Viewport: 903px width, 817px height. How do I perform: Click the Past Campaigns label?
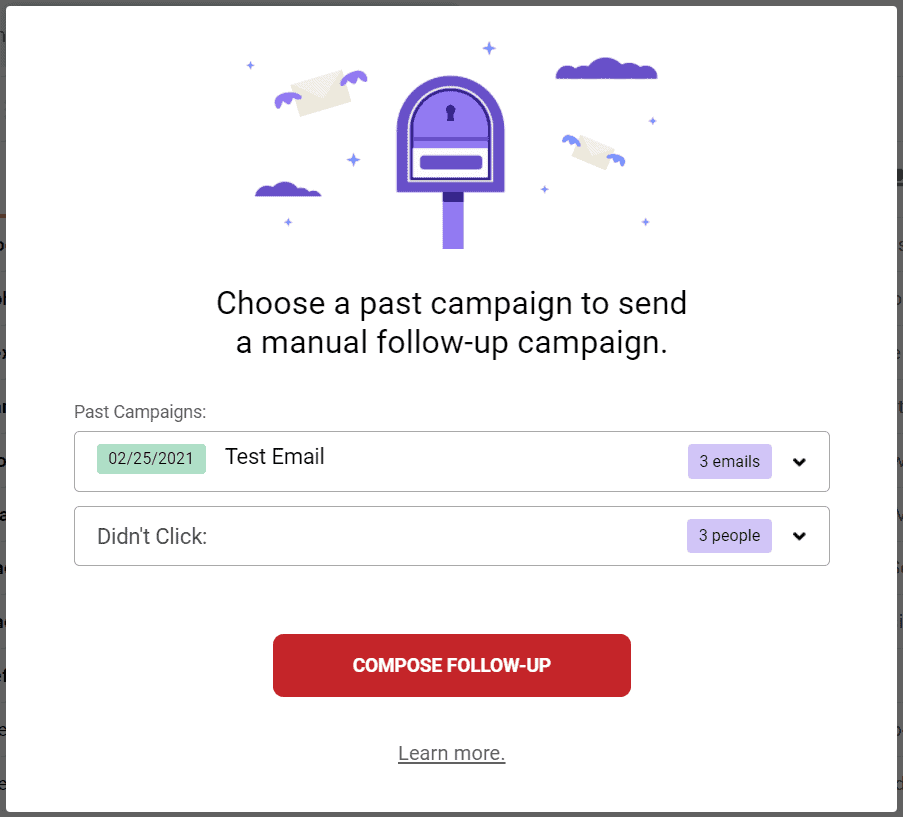(140, 412)
